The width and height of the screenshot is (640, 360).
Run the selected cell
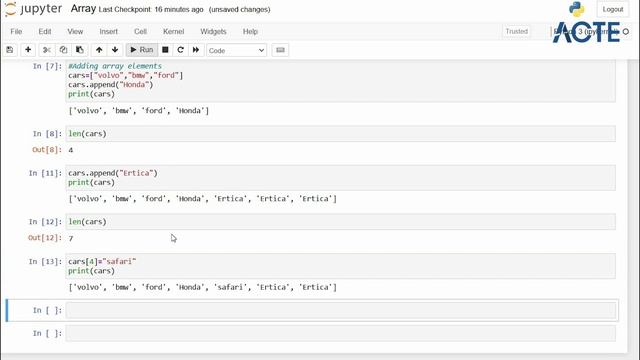(142, 50)
